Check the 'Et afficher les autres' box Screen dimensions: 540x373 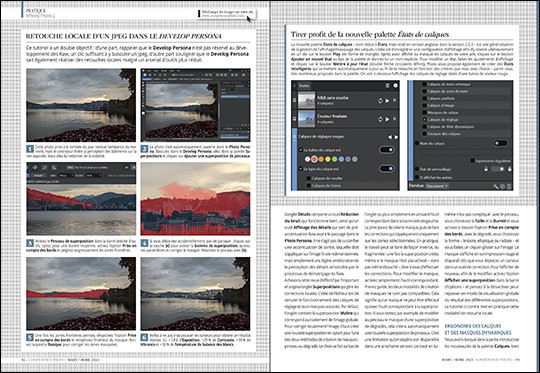click(417, 177)
